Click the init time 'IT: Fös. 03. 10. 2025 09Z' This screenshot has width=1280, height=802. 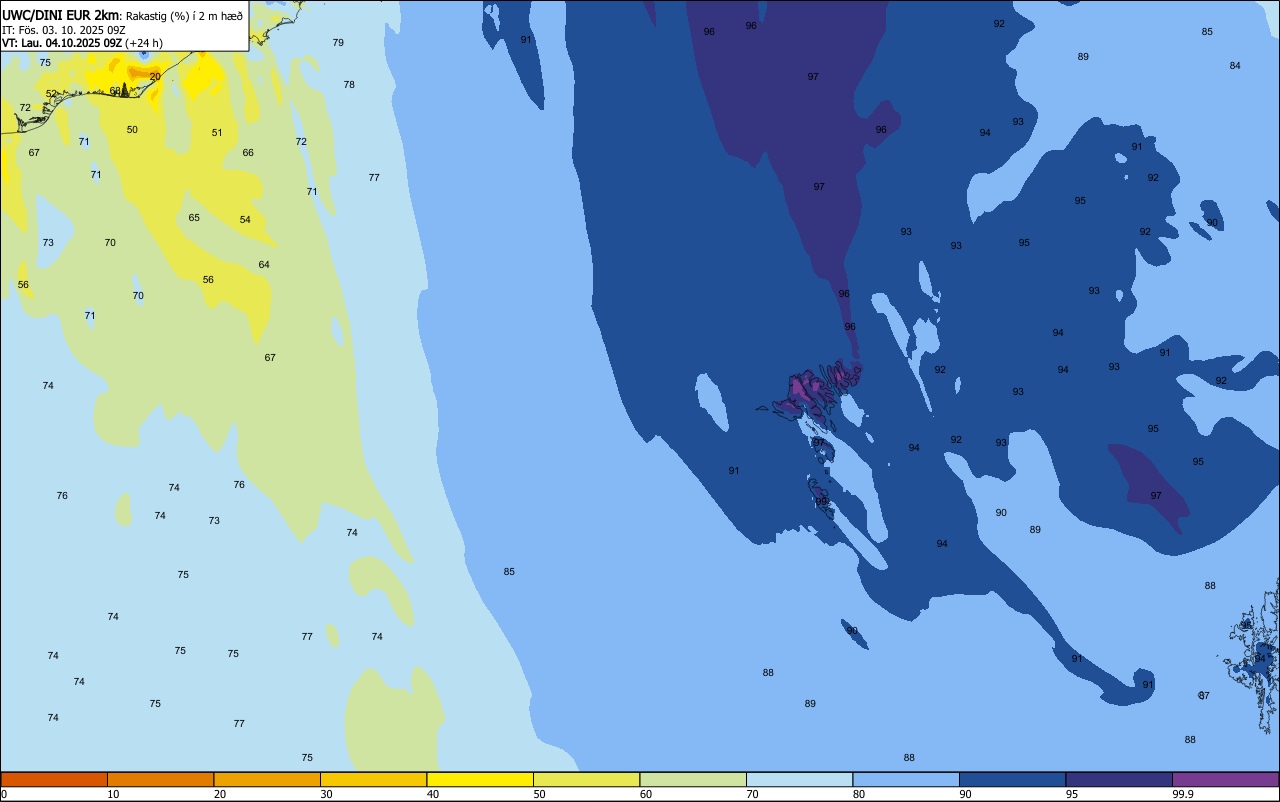point(62,29)
